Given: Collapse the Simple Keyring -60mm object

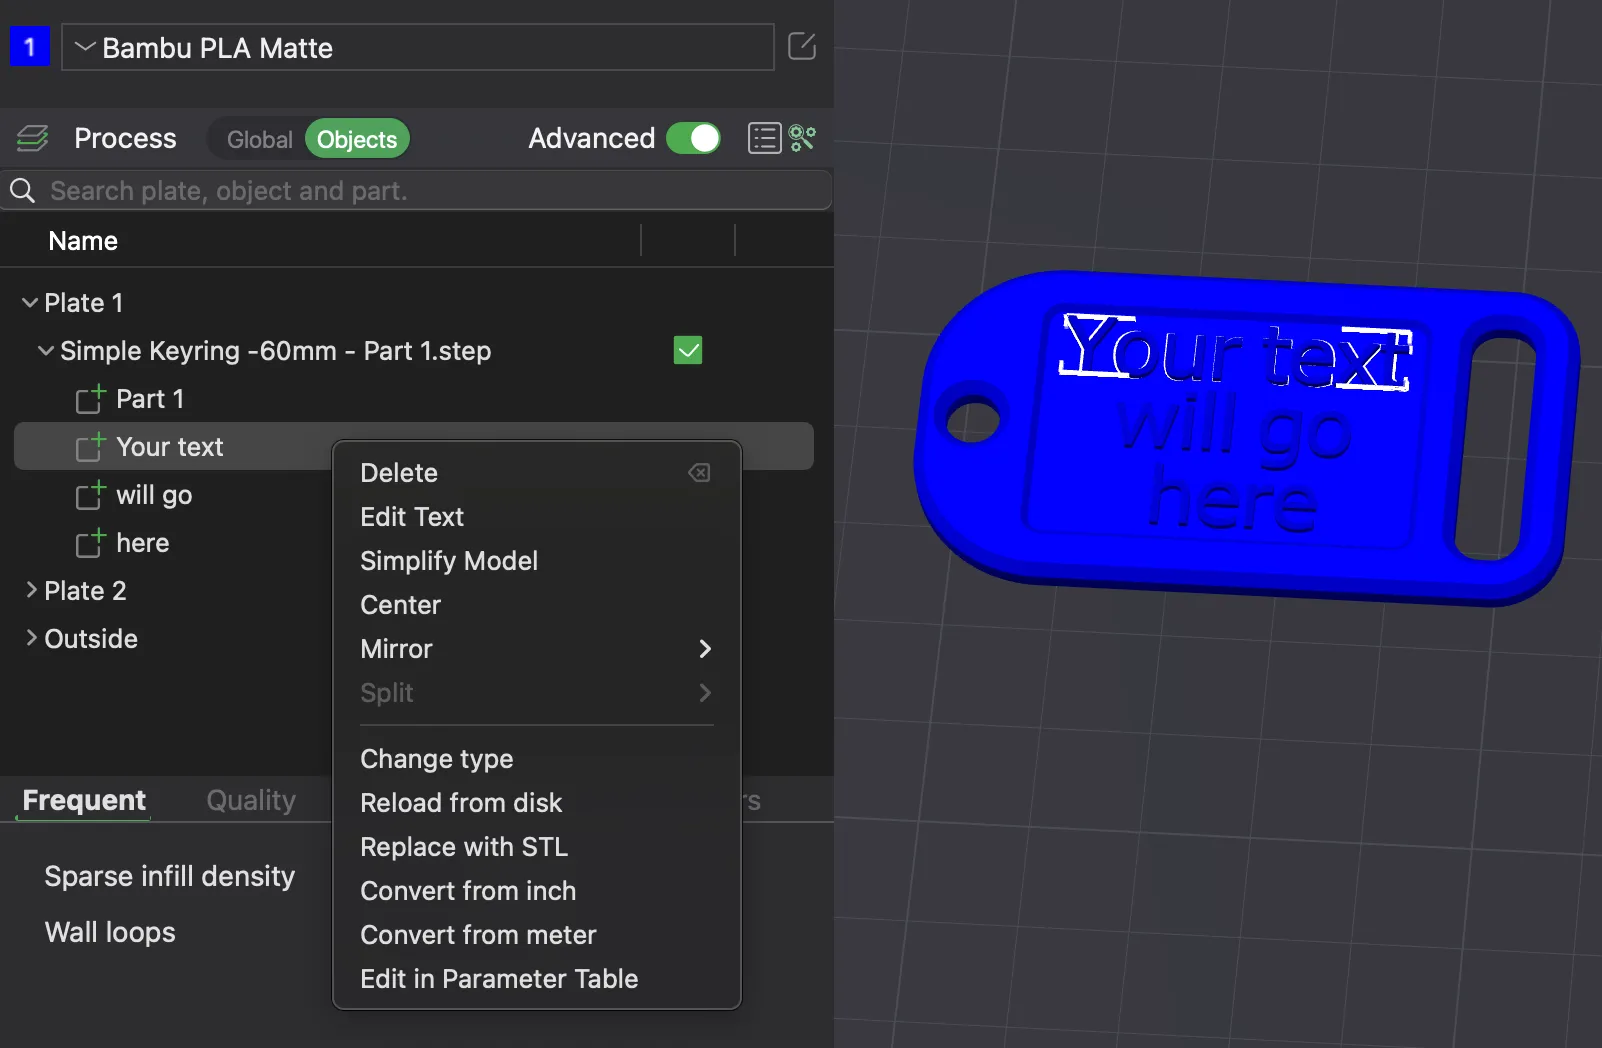Looking at the screenshot, I should pos(44,350).
